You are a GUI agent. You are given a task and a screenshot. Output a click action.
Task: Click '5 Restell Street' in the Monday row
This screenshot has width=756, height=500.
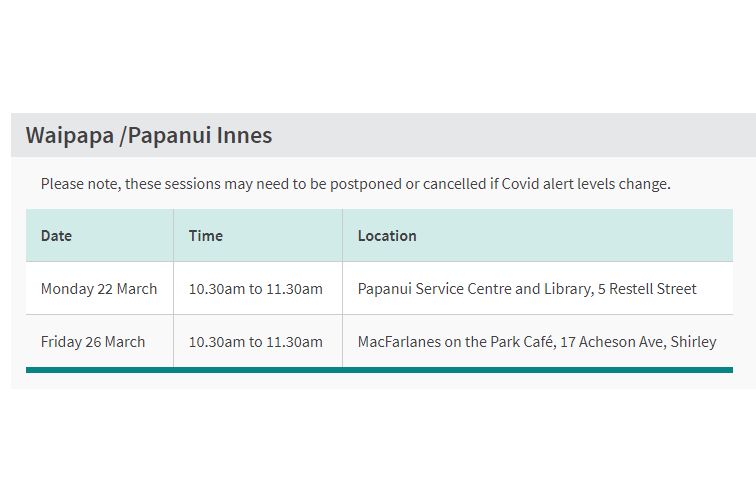pos(647,289)
